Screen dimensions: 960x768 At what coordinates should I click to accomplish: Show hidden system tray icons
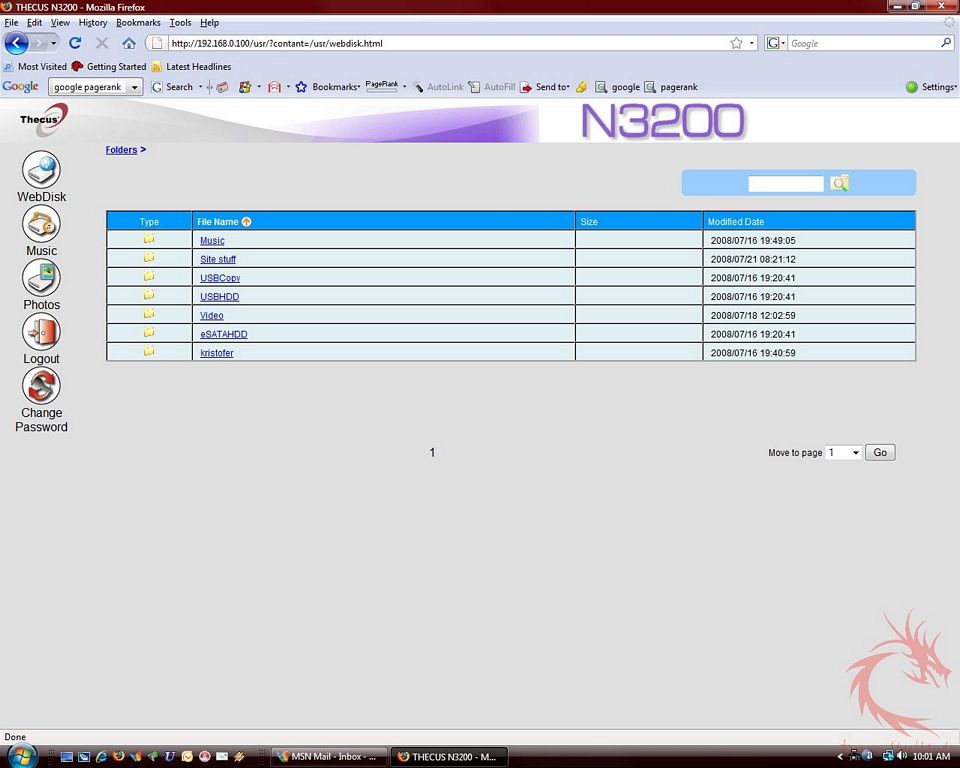click(840, 757)
